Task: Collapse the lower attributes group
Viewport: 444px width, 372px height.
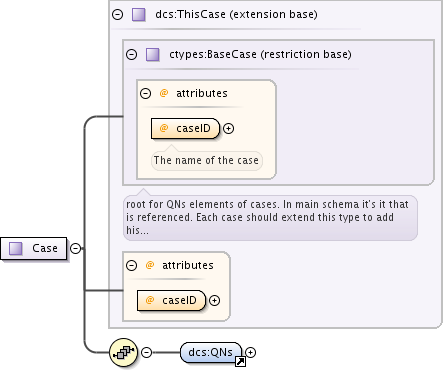Action: pos(132,265)
